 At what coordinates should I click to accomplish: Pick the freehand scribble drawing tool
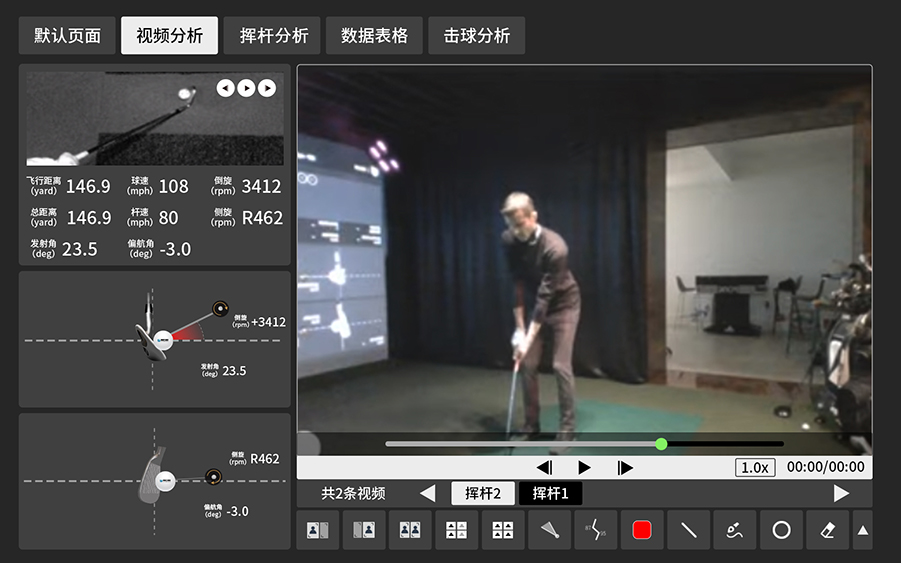pos(735,530)
